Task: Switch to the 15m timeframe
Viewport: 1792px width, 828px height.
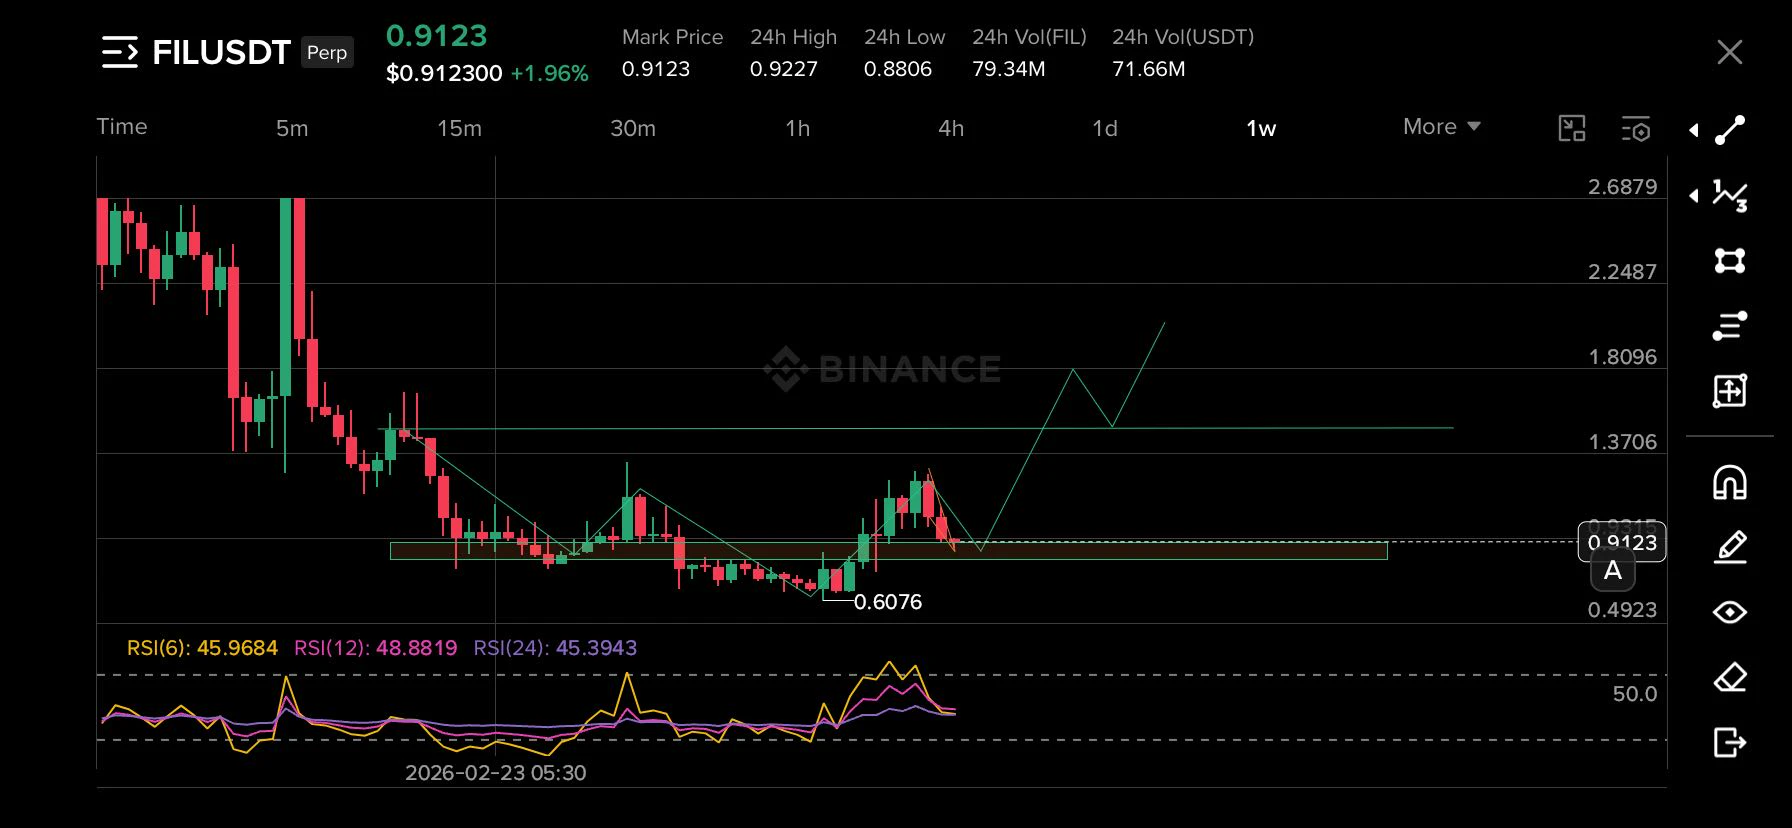Action: click(x=460, y=128)
